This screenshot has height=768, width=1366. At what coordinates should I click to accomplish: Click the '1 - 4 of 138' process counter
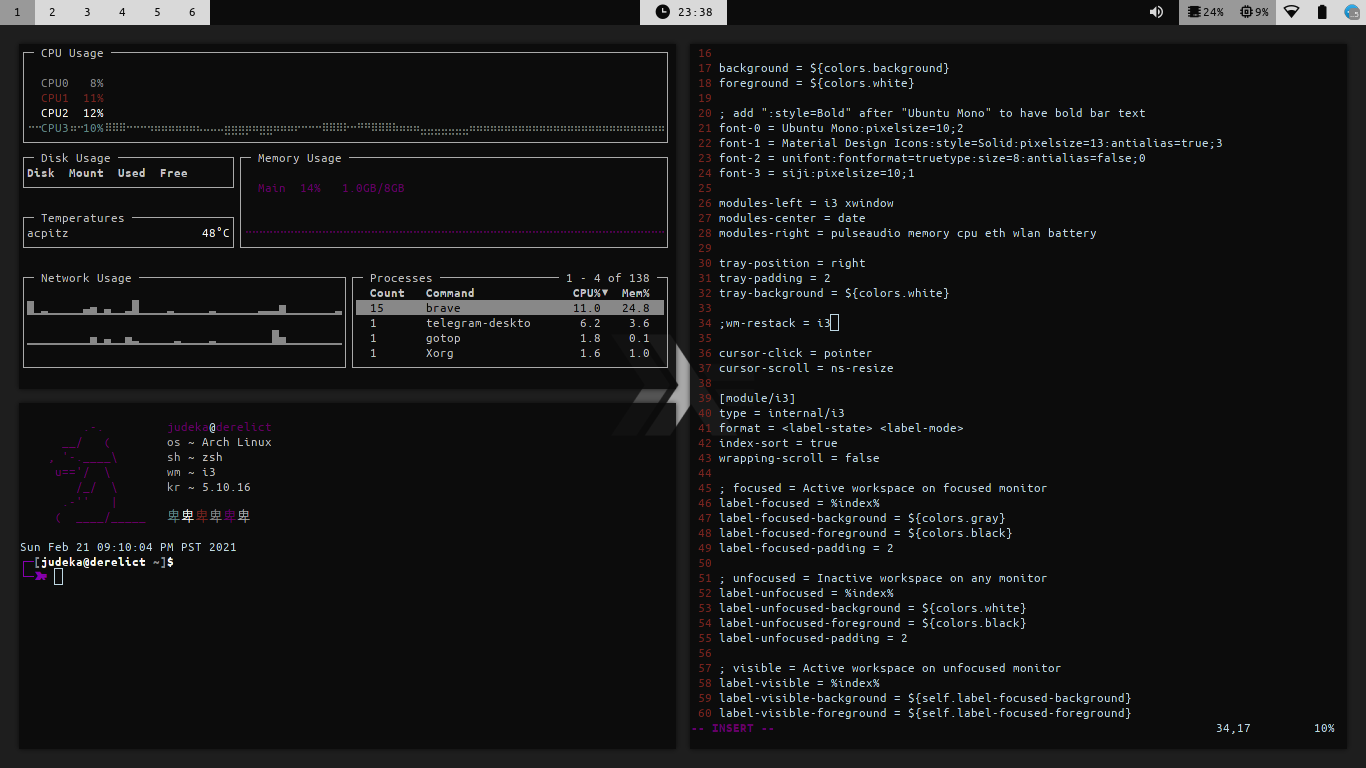point(608,278)
